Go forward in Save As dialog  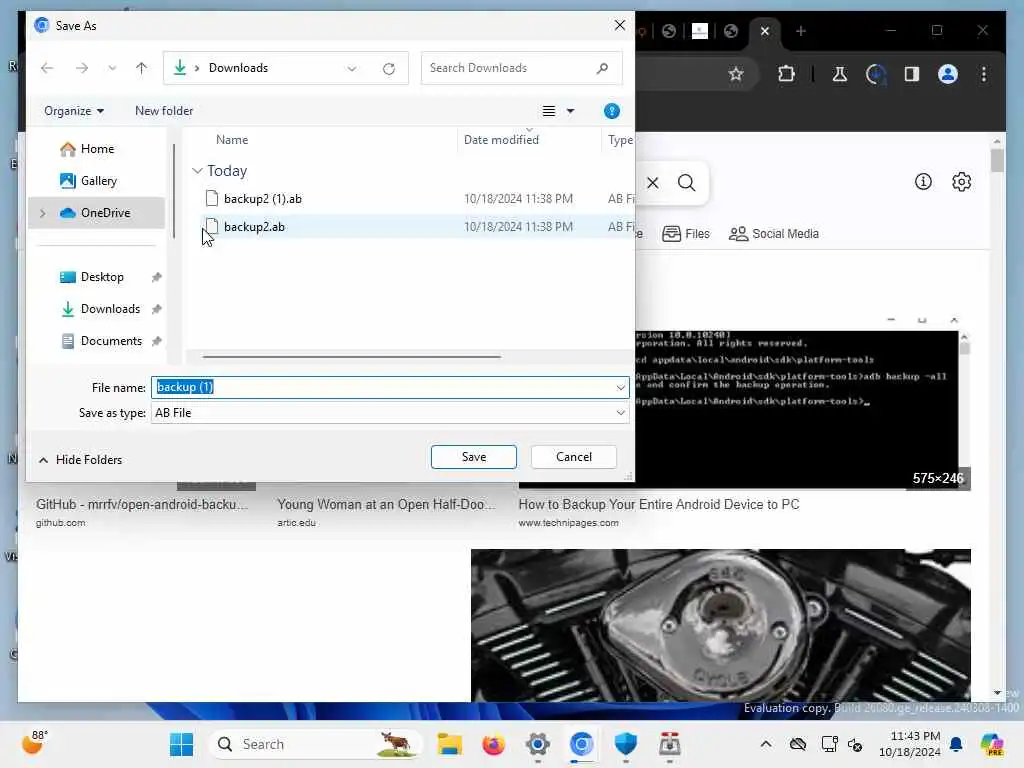82,68
